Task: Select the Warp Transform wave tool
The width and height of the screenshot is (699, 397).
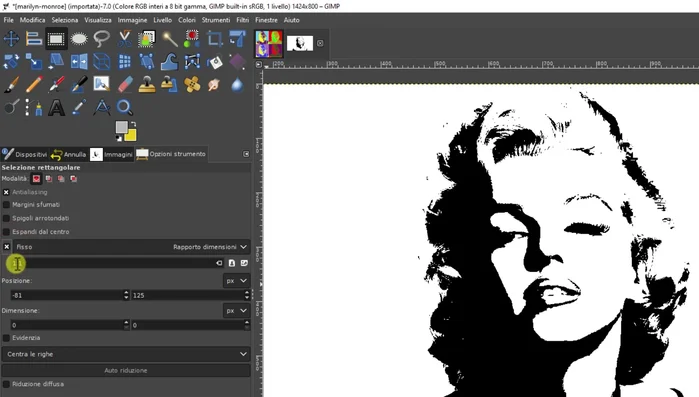Action: point(169,61)
